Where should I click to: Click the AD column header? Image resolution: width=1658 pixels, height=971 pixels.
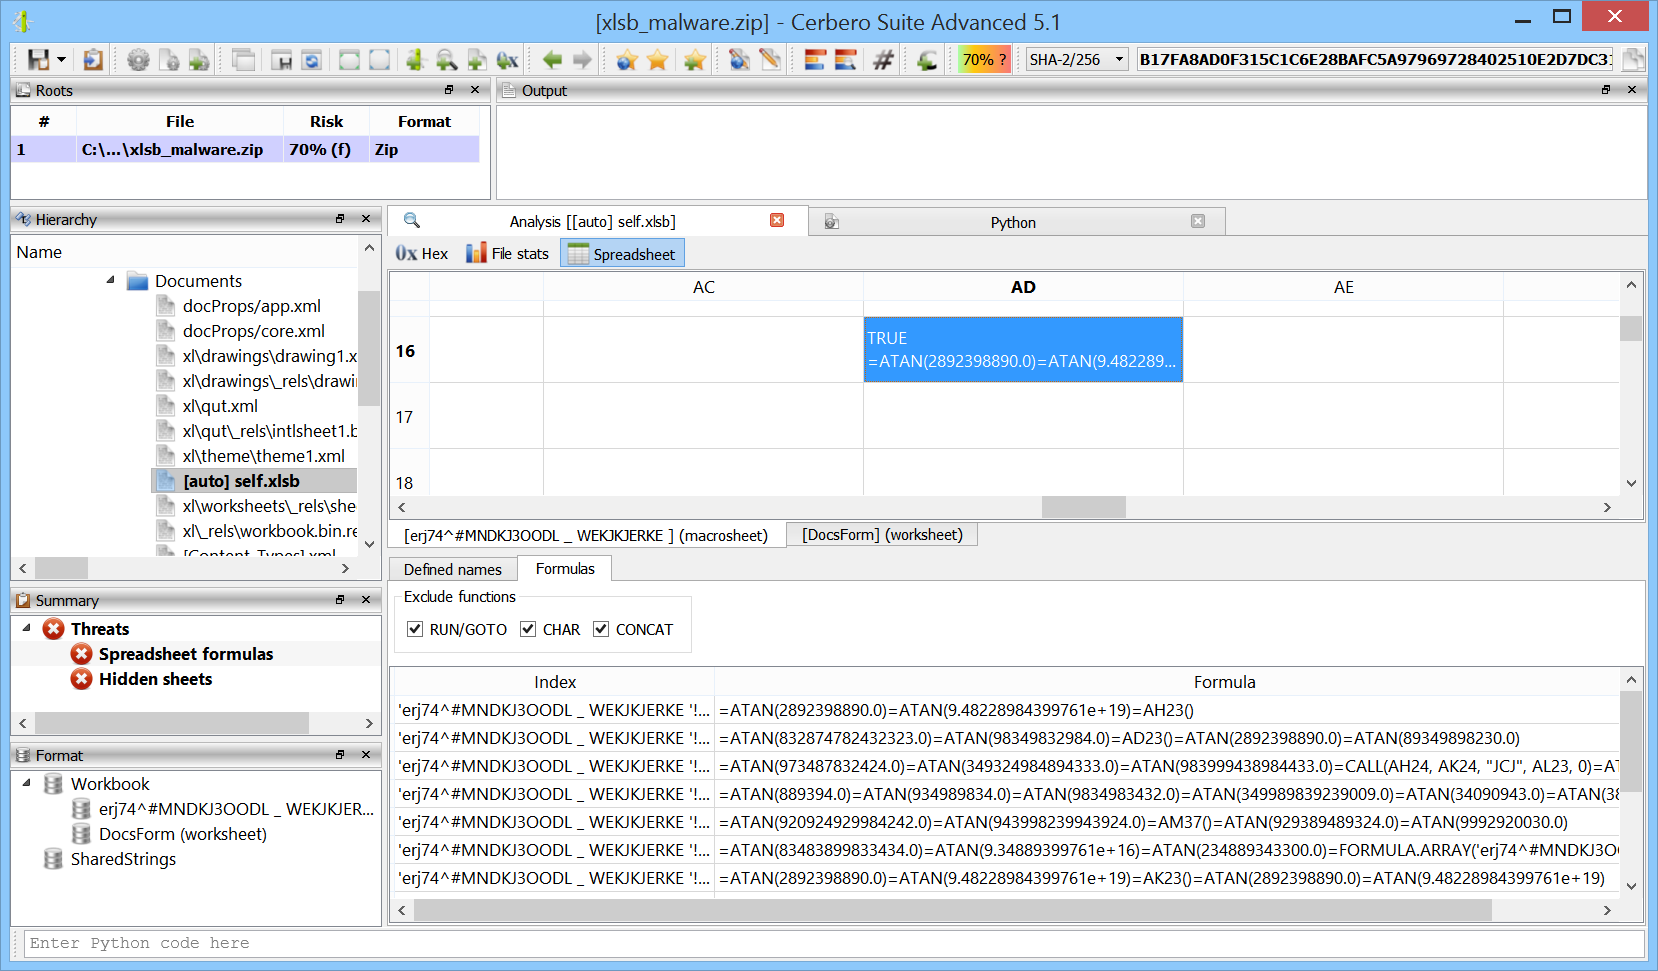pyautogui.click(x=1023, y=287)
